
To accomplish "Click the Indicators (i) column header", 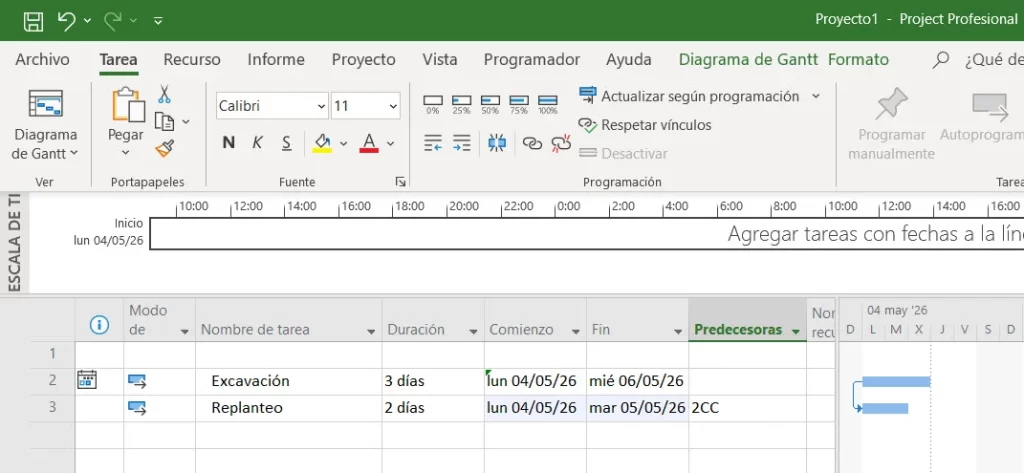I will click(x=99, y=324).
